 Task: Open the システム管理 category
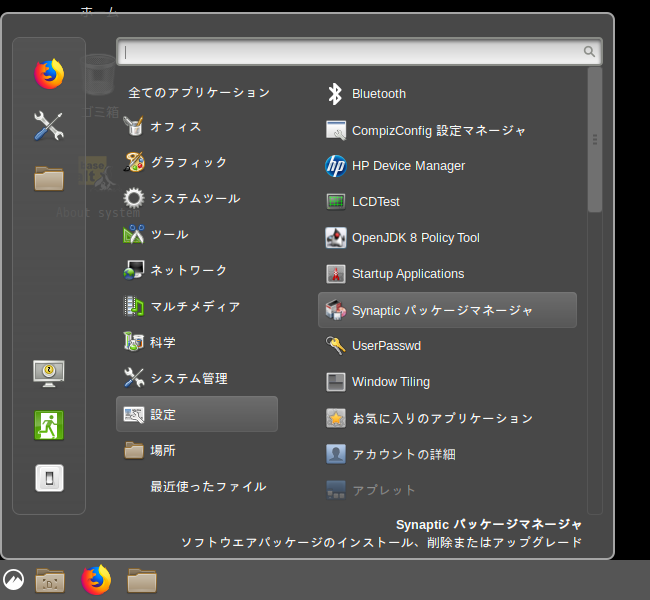(197, 378)
